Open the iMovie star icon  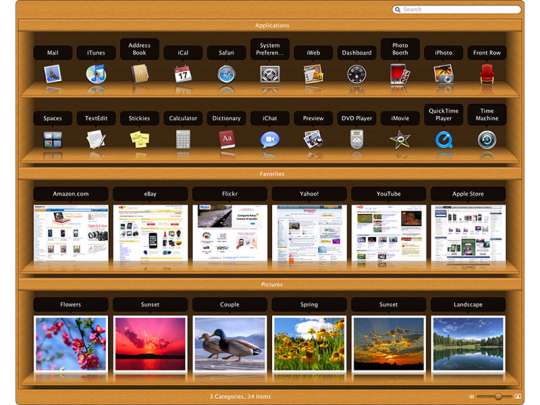pyautogui.click(x=400, y=140)
